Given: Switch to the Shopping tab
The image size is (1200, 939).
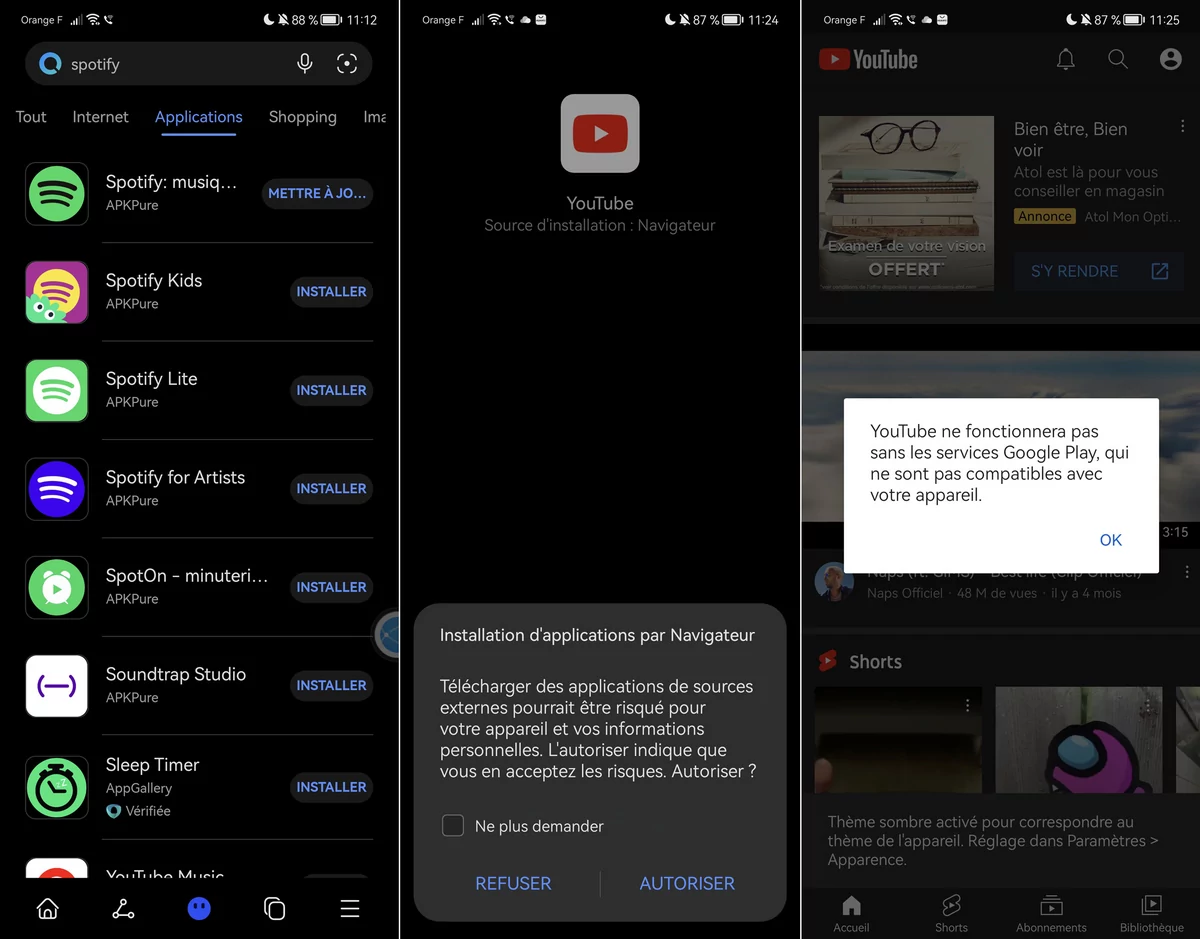Looking at the screenshot, I should tap(302, 117).
